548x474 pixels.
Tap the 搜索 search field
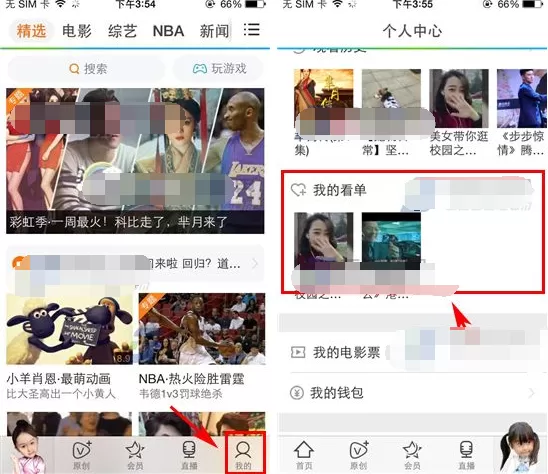86,69
